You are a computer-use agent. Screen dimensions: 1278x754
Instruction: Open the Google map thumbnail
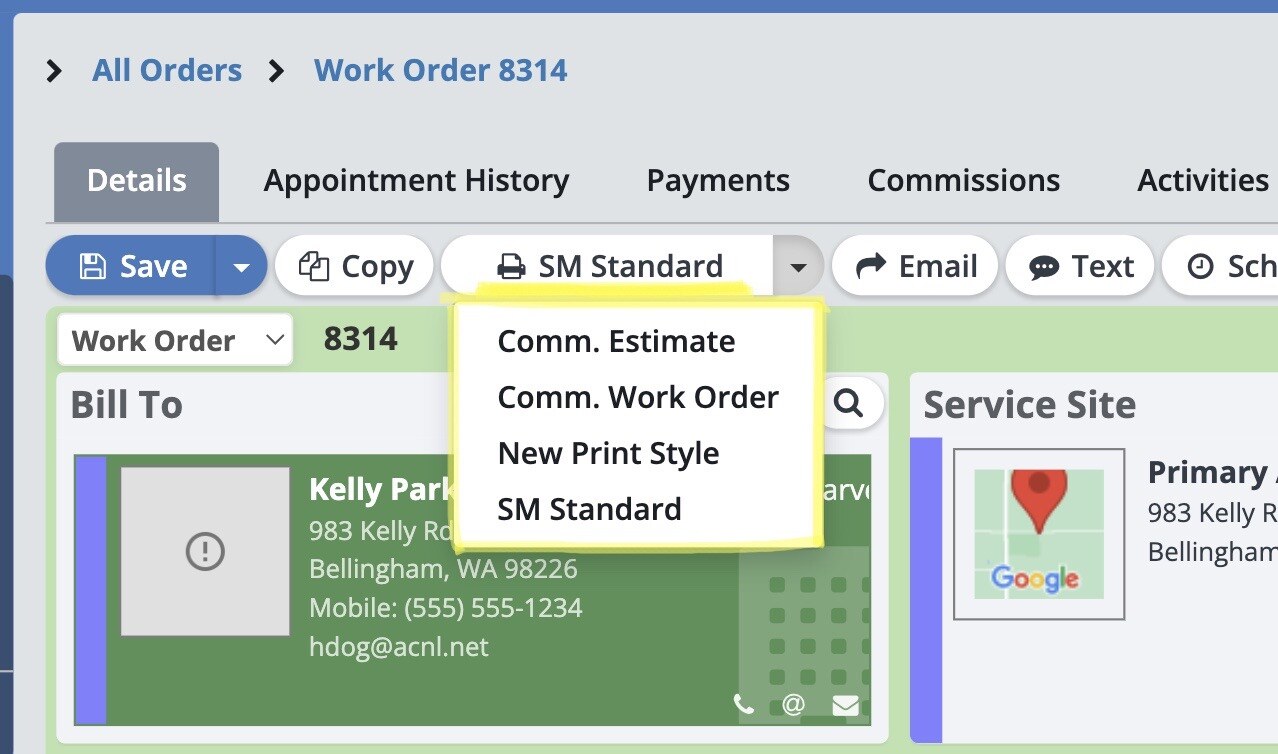[x=1039, y=534]
